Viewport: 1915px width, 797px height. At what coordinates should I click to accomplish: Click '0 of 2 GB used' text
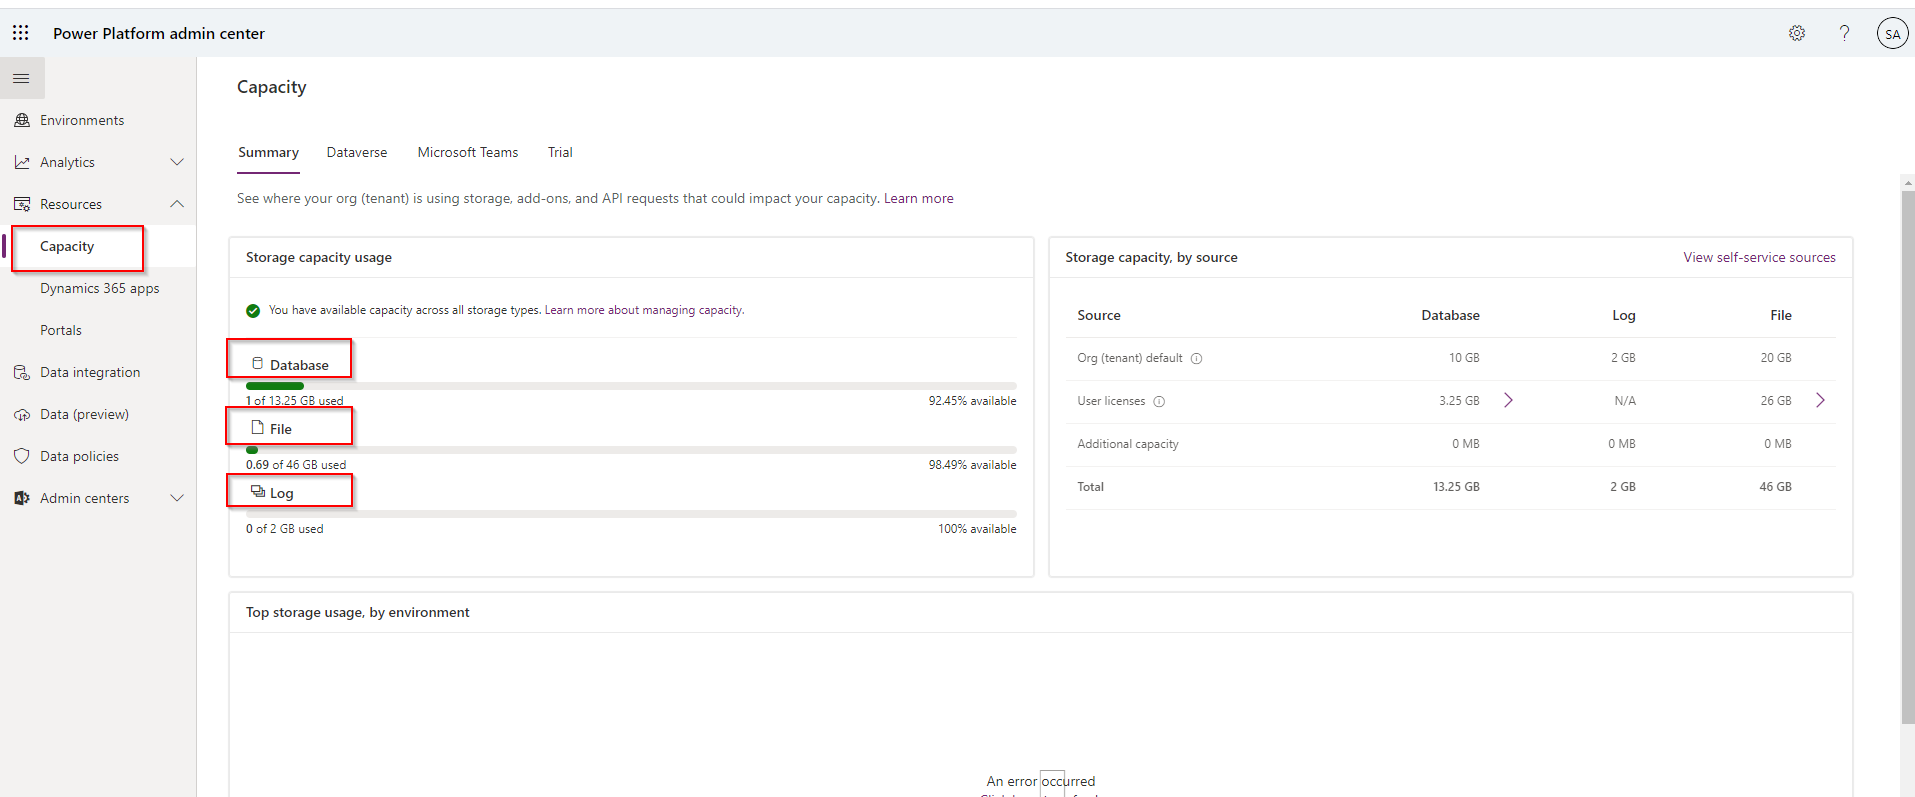[x=285, y=529]
